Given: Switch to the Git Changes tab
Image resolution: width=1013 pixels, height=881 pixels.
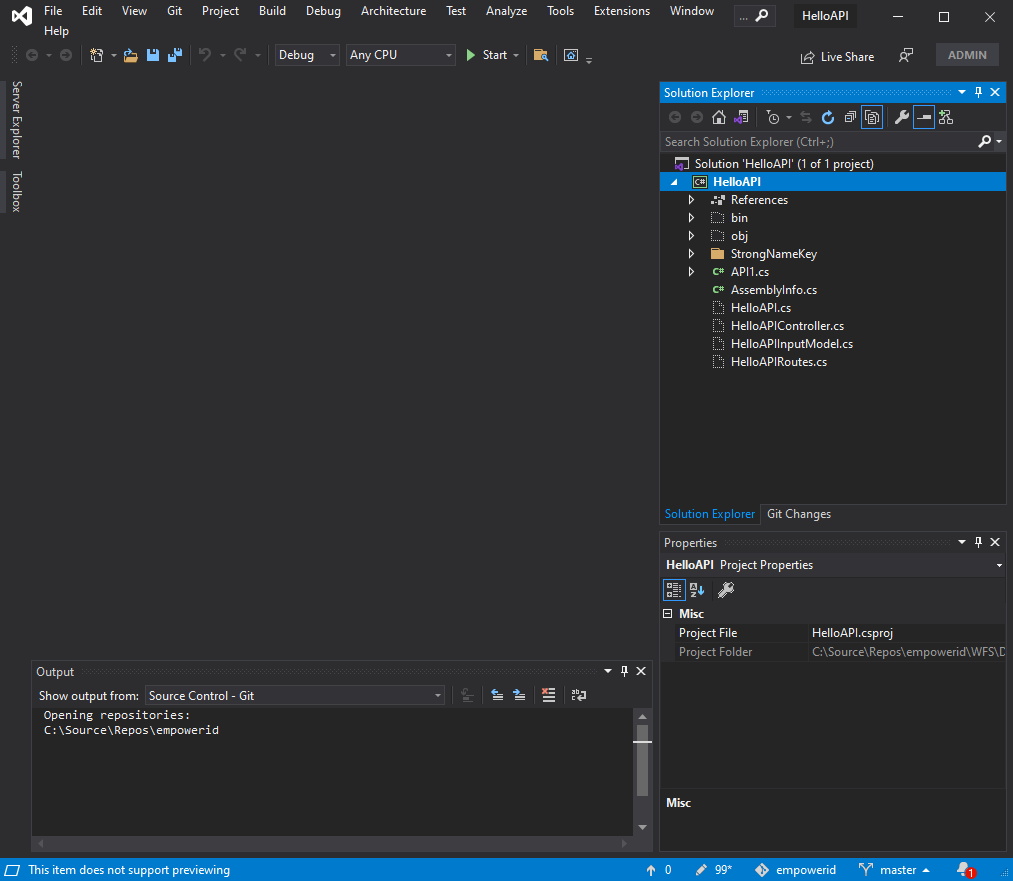Looking at the screenshot, I should [x=798, y=513].
